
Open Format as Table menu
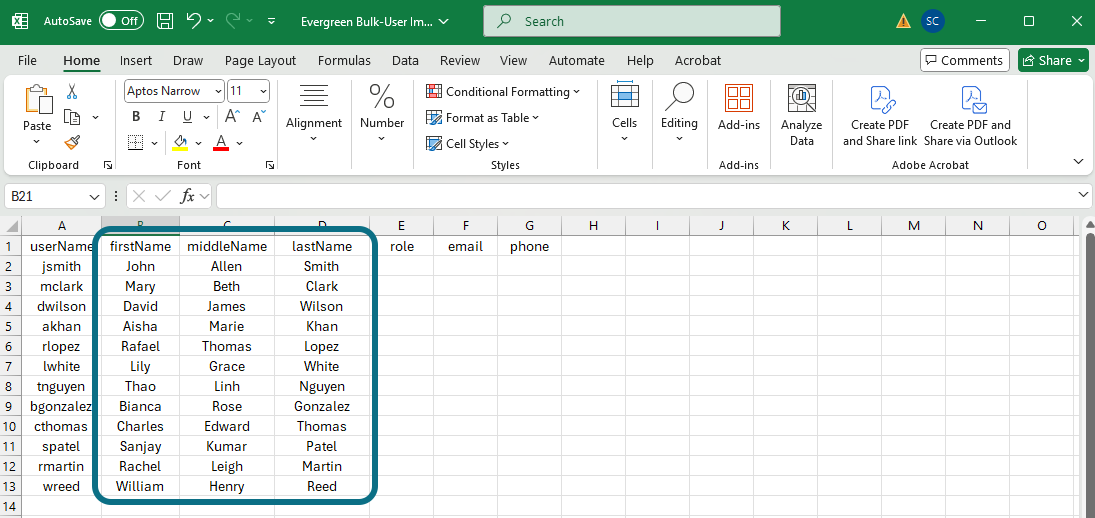pyautogui.click(x=483, y=117)
